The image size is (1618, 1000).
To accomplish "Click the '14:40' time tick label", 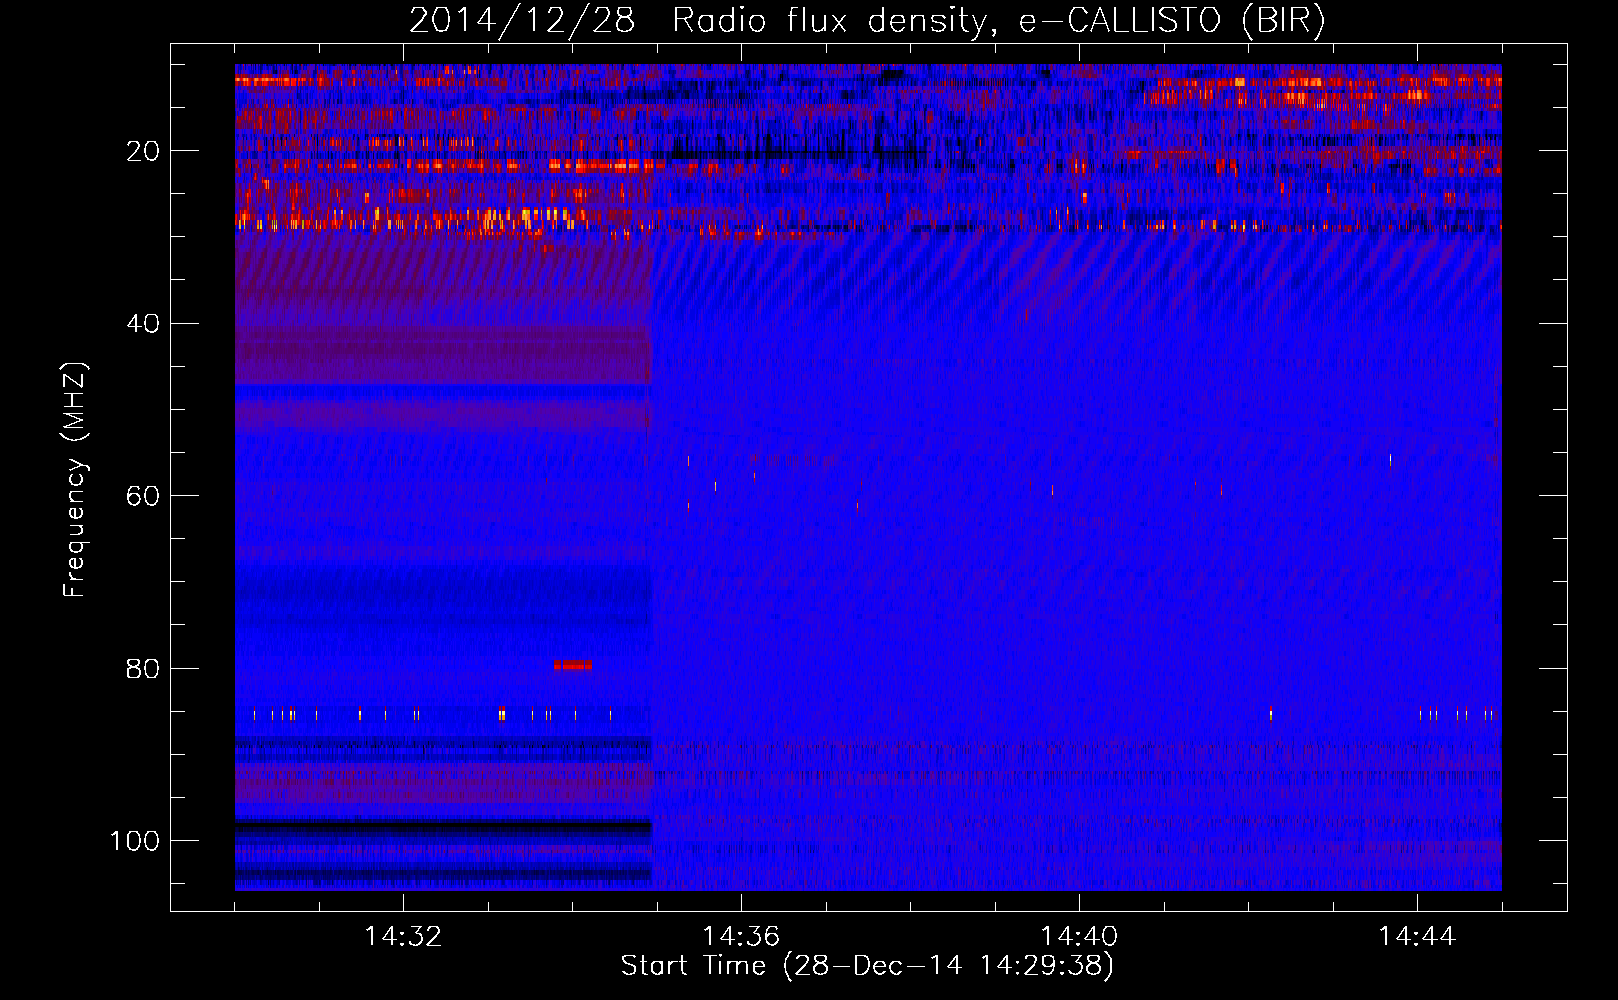I will click(1079, 937).
